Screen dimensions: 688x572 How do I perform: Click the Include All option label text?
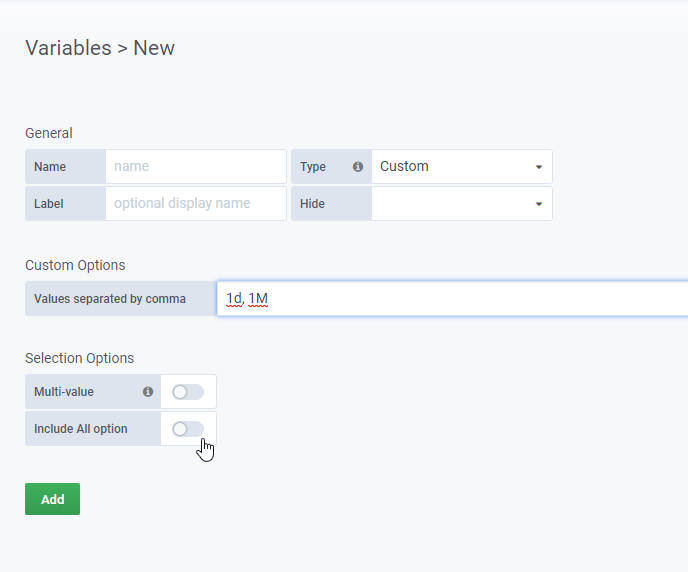pyautogui.click(x=81, y=429)
